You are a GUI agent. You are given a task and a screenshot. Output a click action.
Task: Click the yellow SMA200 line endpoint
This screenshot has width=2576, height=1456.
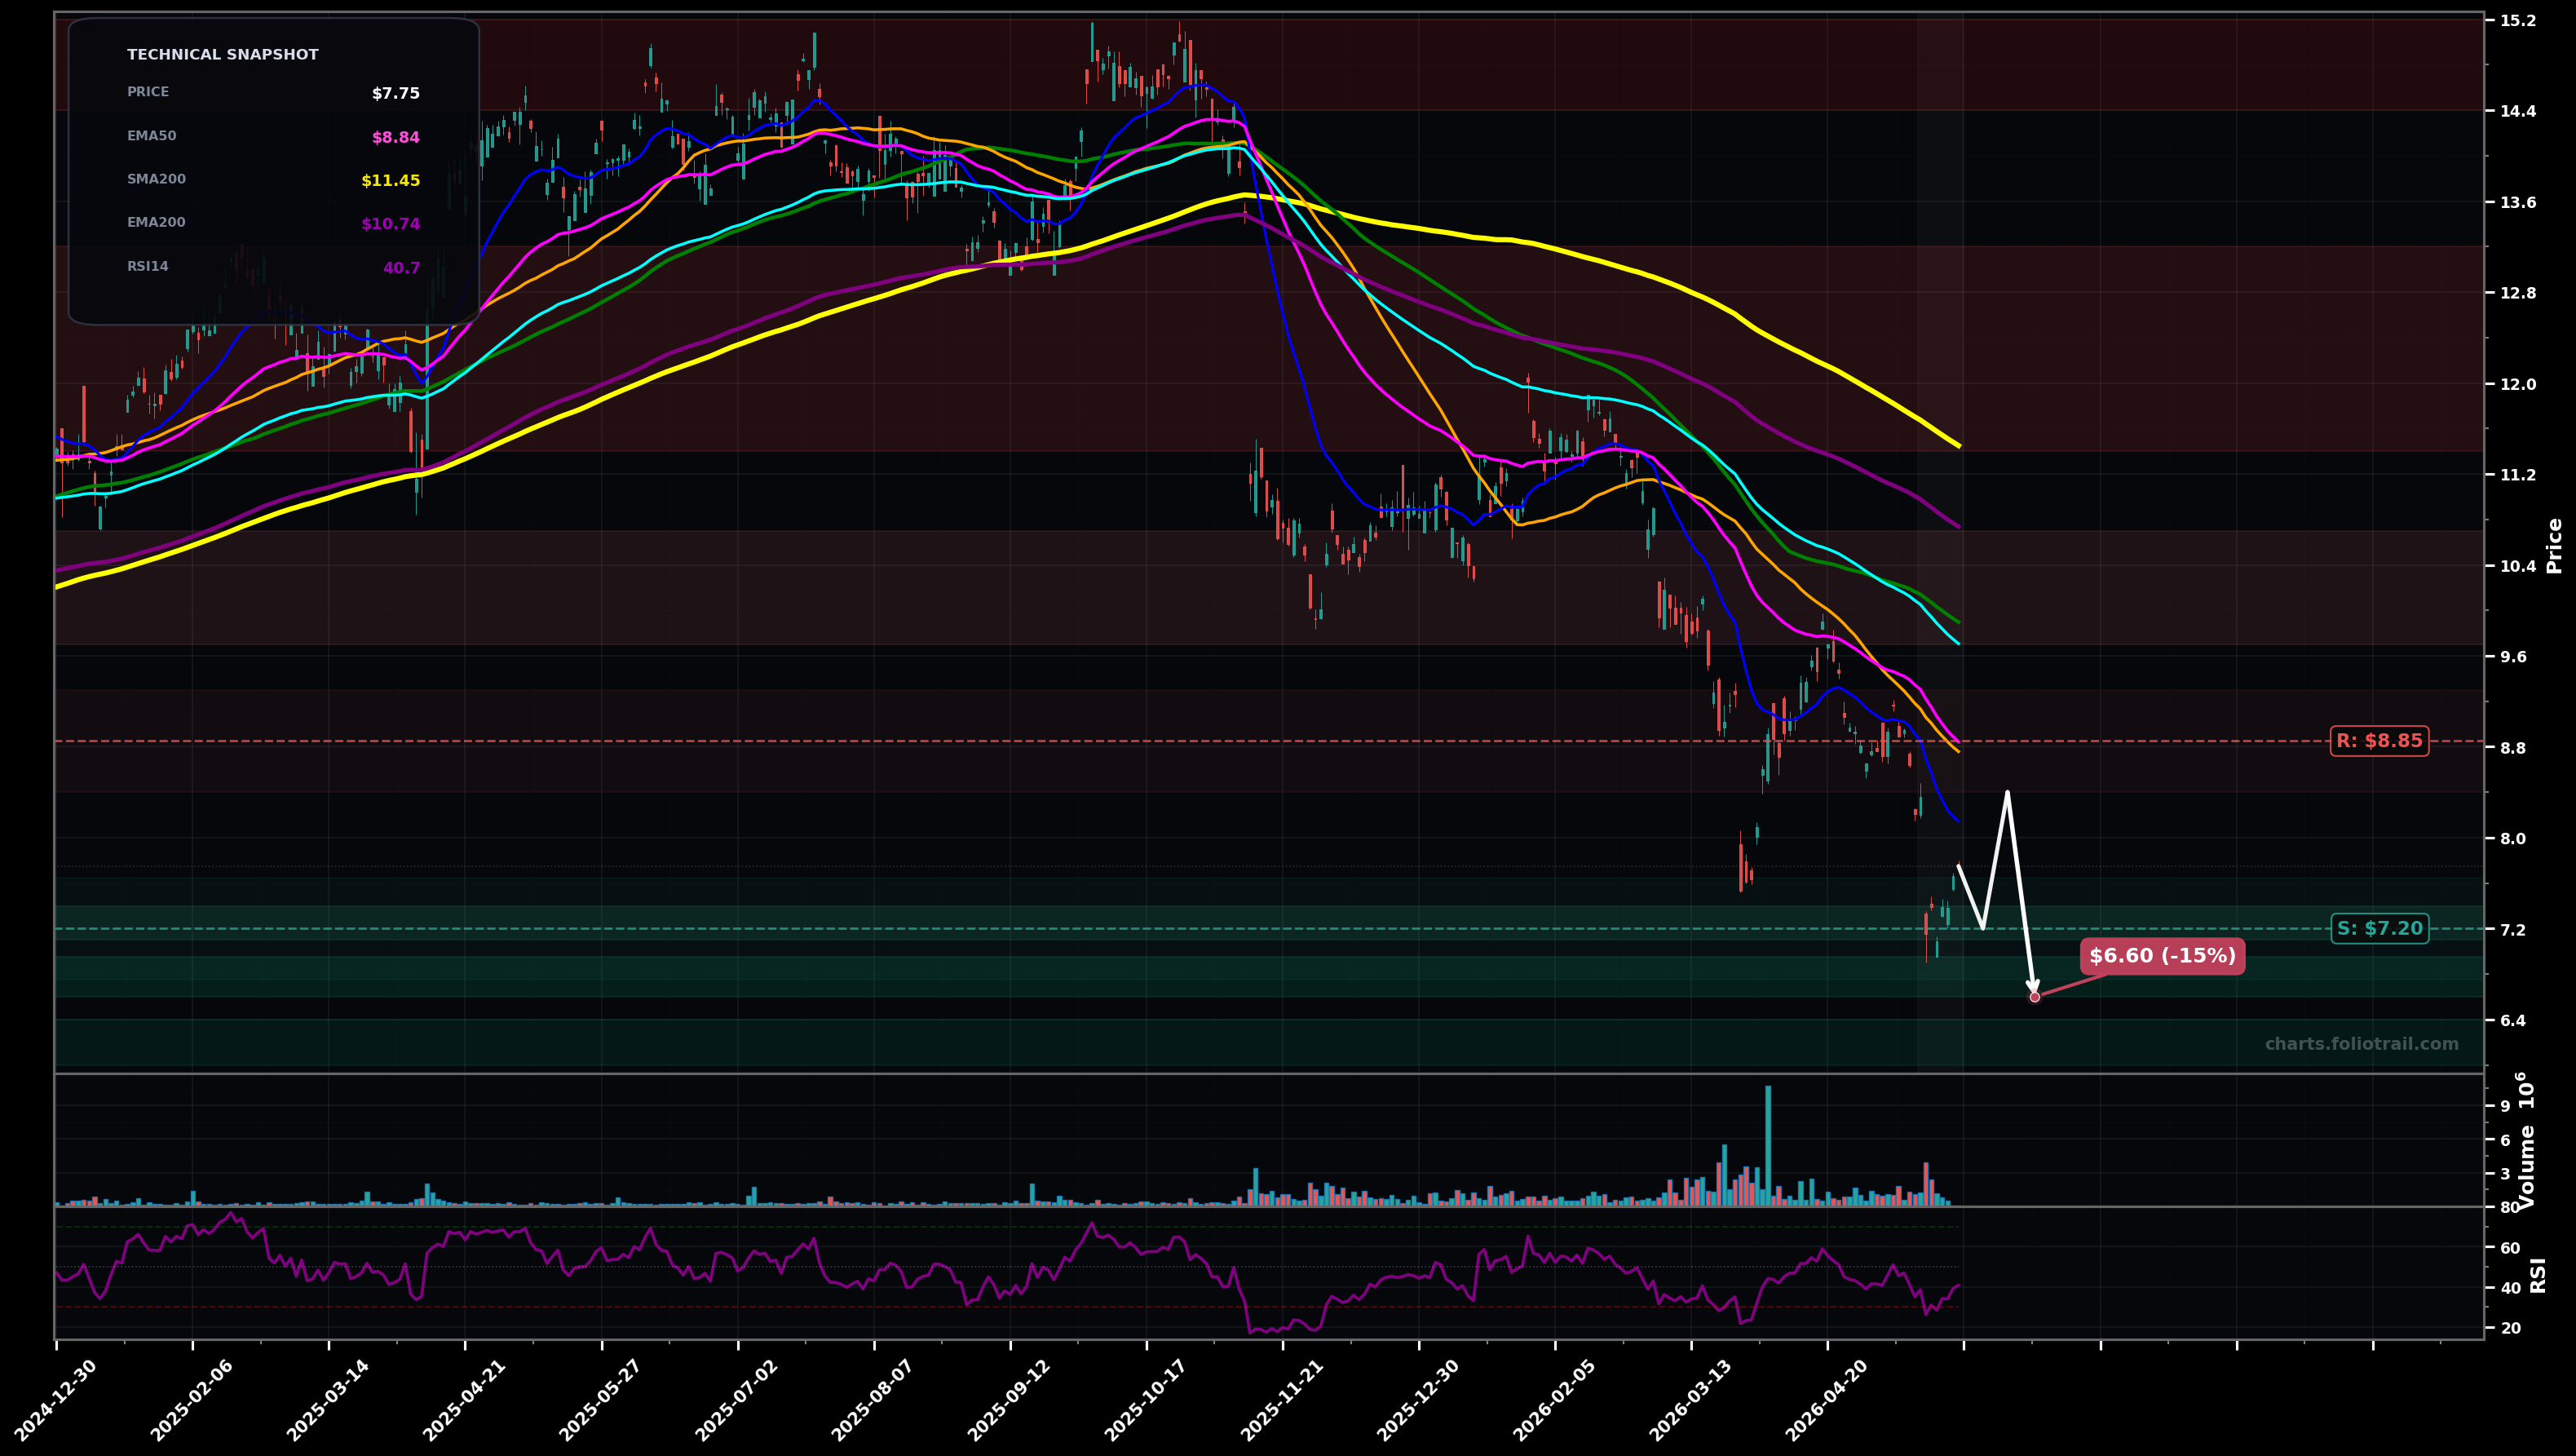[x=1958, y=446]
